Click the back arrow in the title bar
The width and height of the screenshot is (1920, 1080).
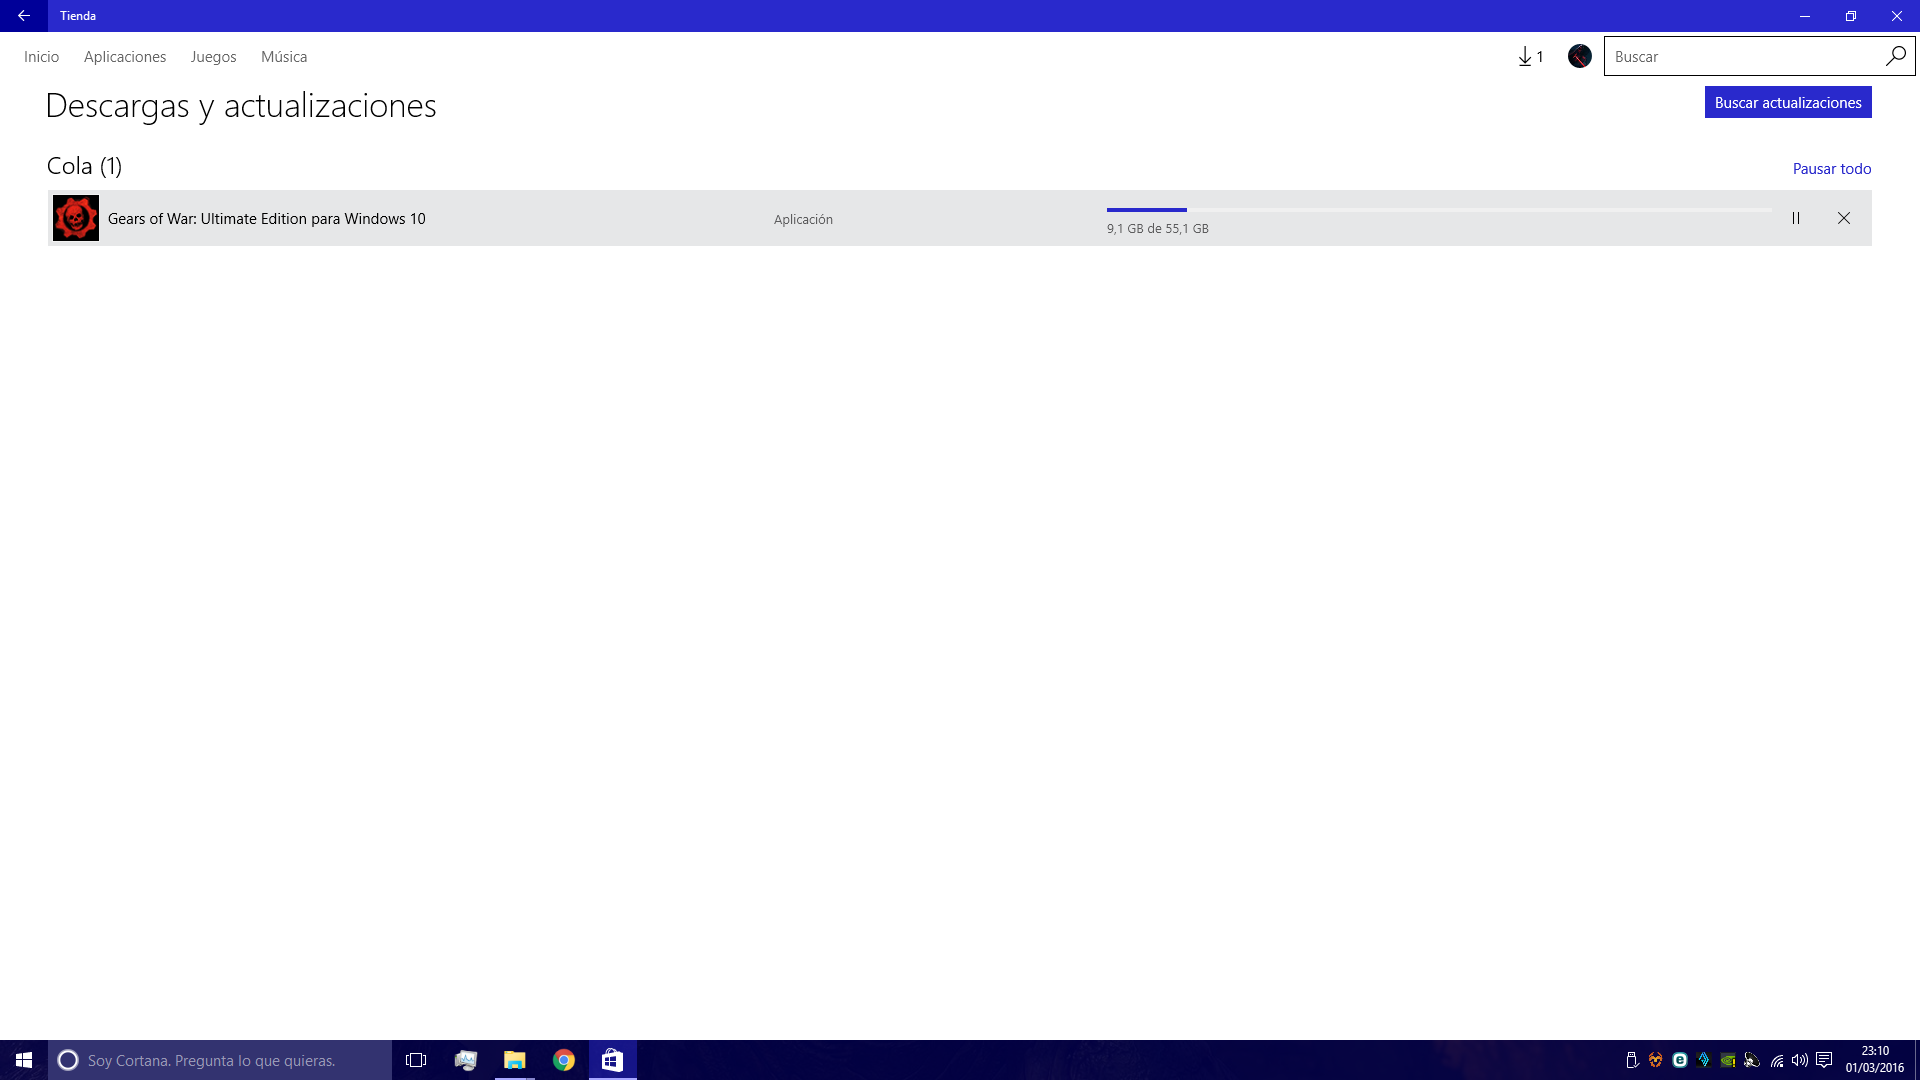click(24, 16)
